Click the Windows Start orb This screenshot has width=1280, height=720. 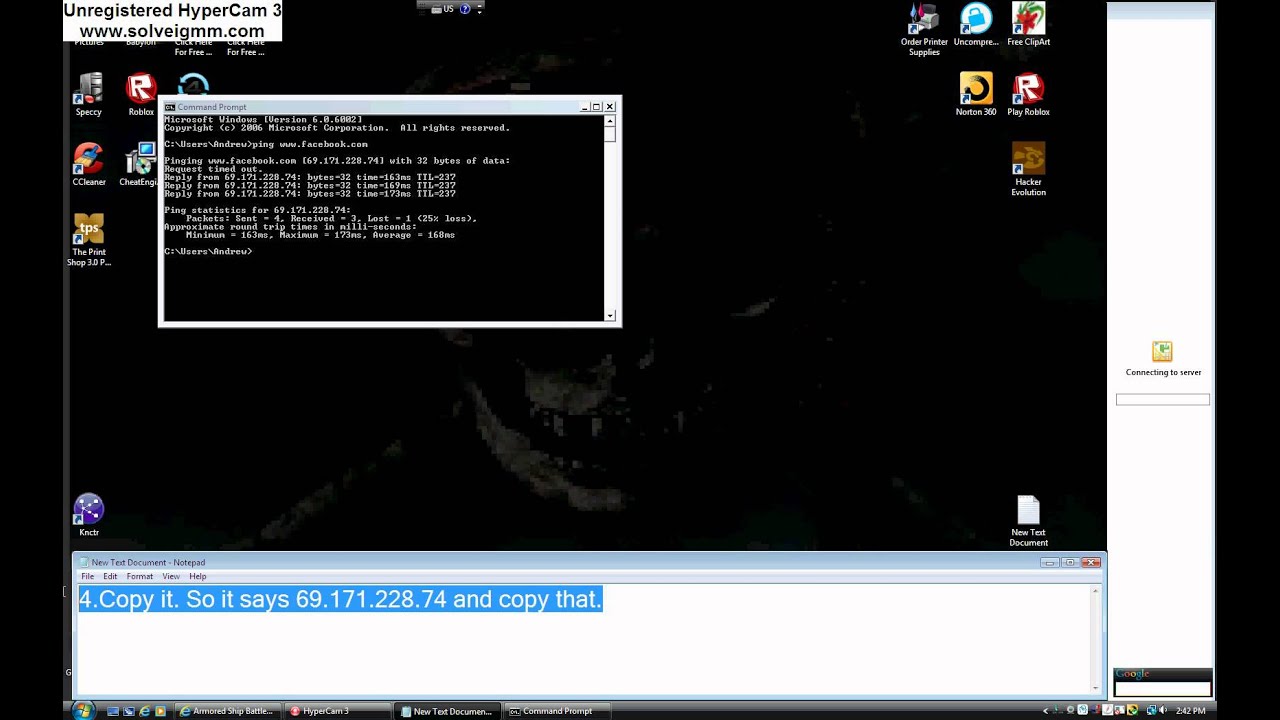(x=83, y=711)
